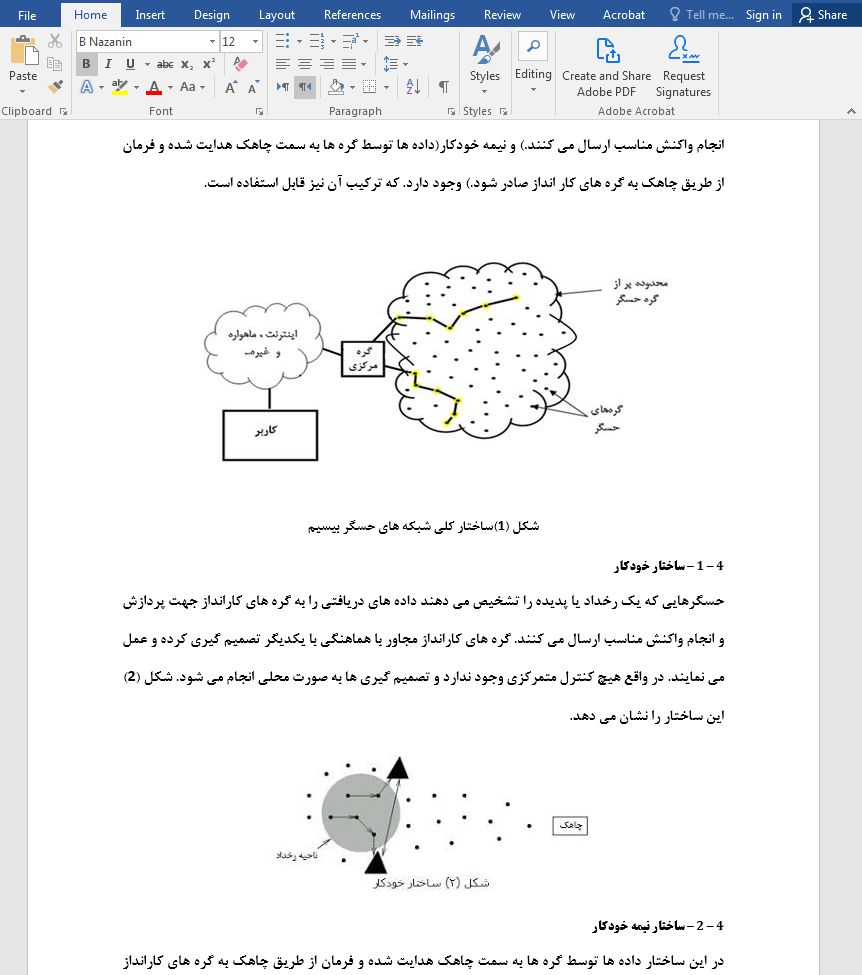This screenshot has width=862, height=975.
Task: Click the Sign in link
Action: click(763, 14)
